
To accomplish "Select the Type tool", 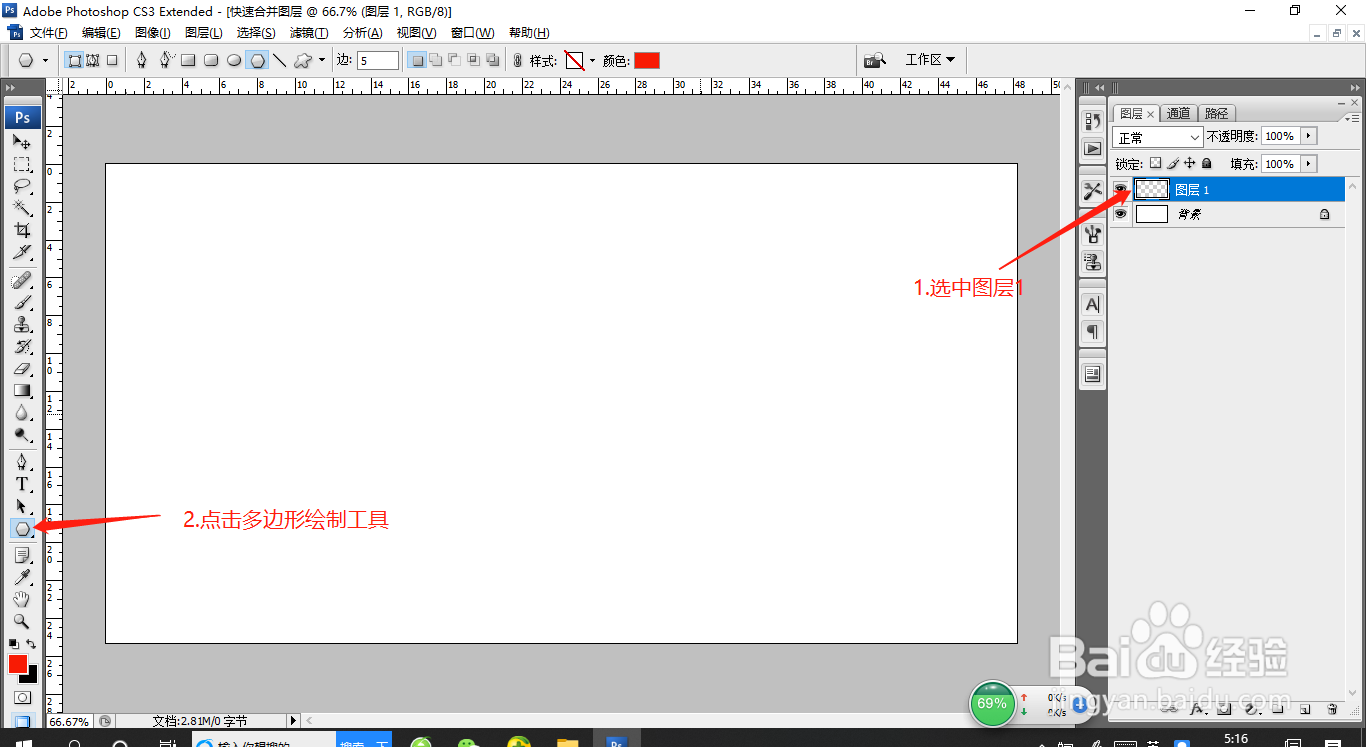I will 22,484.
